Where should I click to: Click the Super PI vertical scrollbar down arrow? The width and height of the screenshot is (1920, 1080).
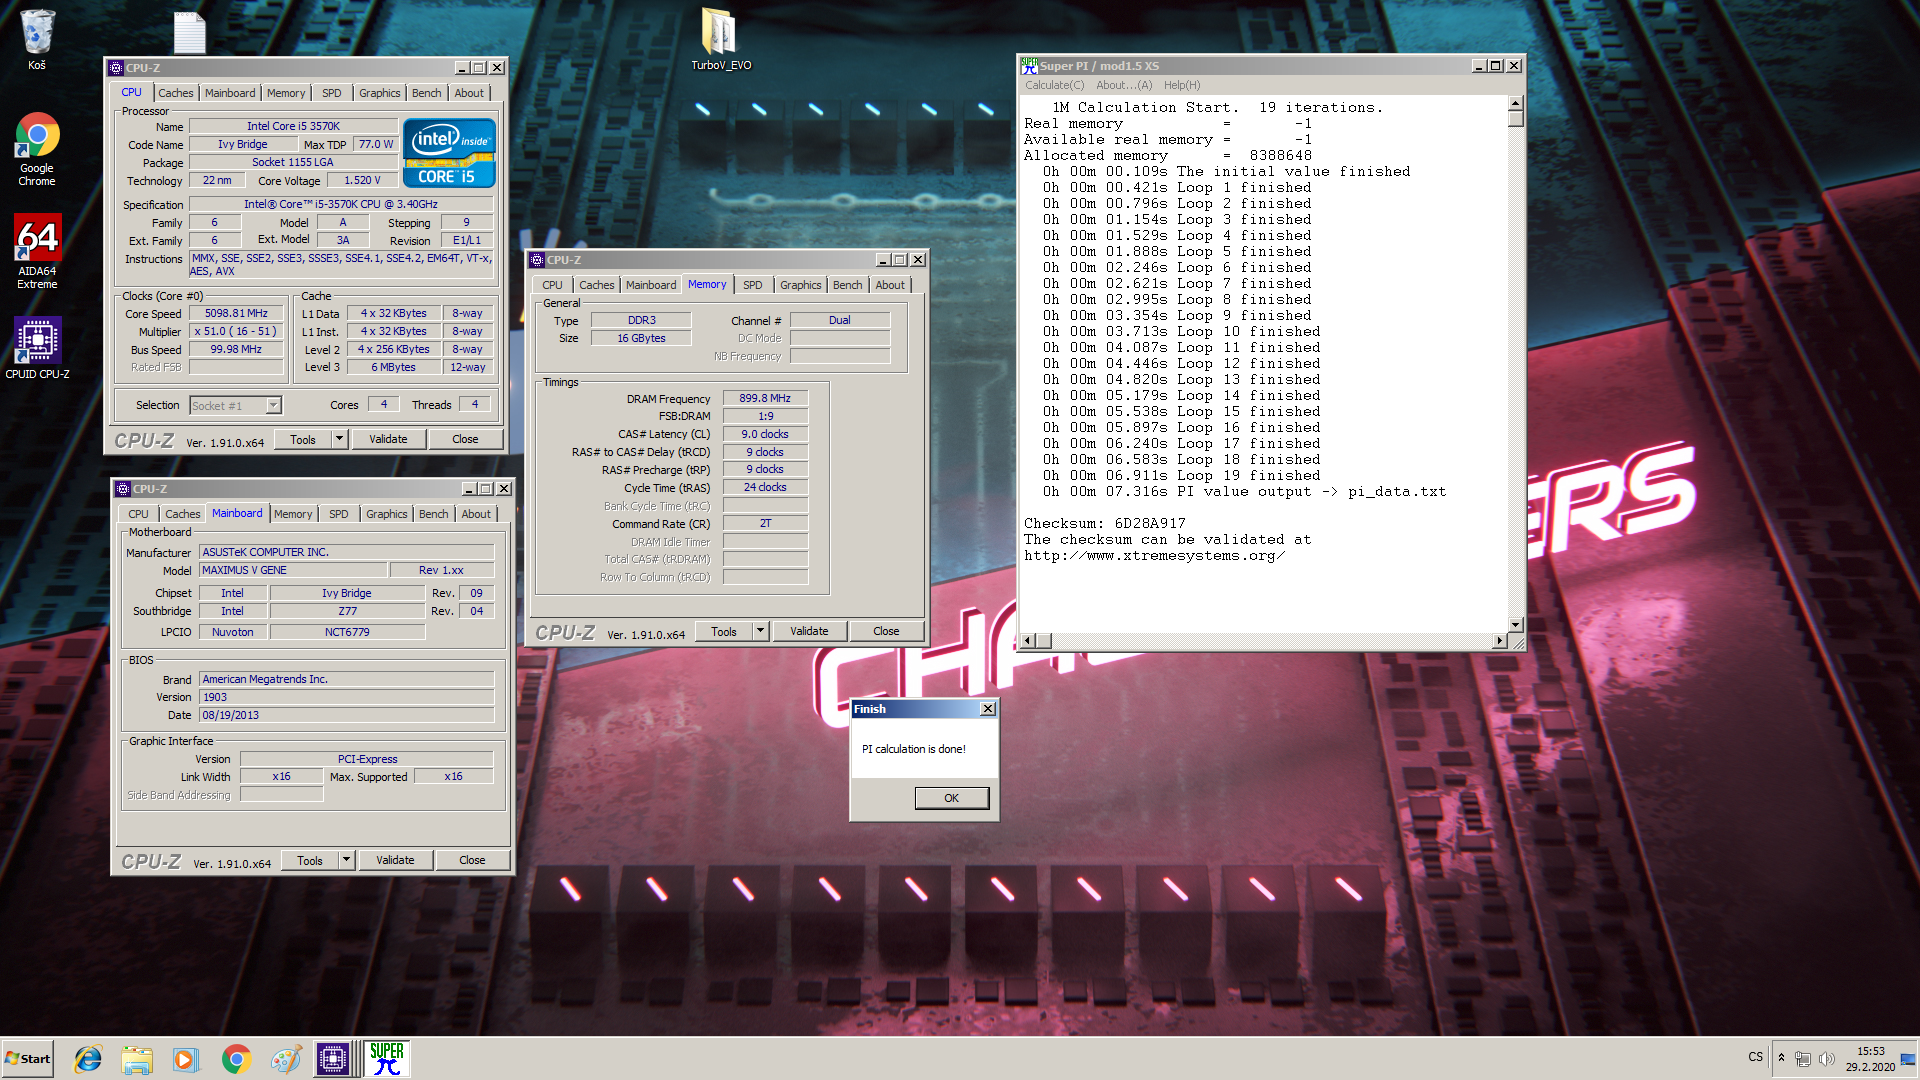pyautogui.click(x=1515, y=625)
